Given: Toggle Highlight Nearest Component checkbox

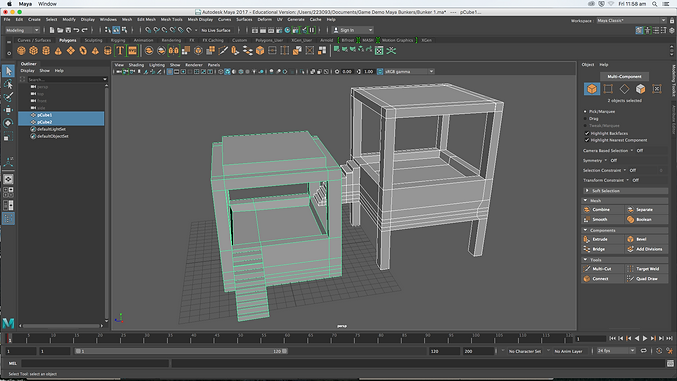Looking at the screenshot, I should point(587,140).
